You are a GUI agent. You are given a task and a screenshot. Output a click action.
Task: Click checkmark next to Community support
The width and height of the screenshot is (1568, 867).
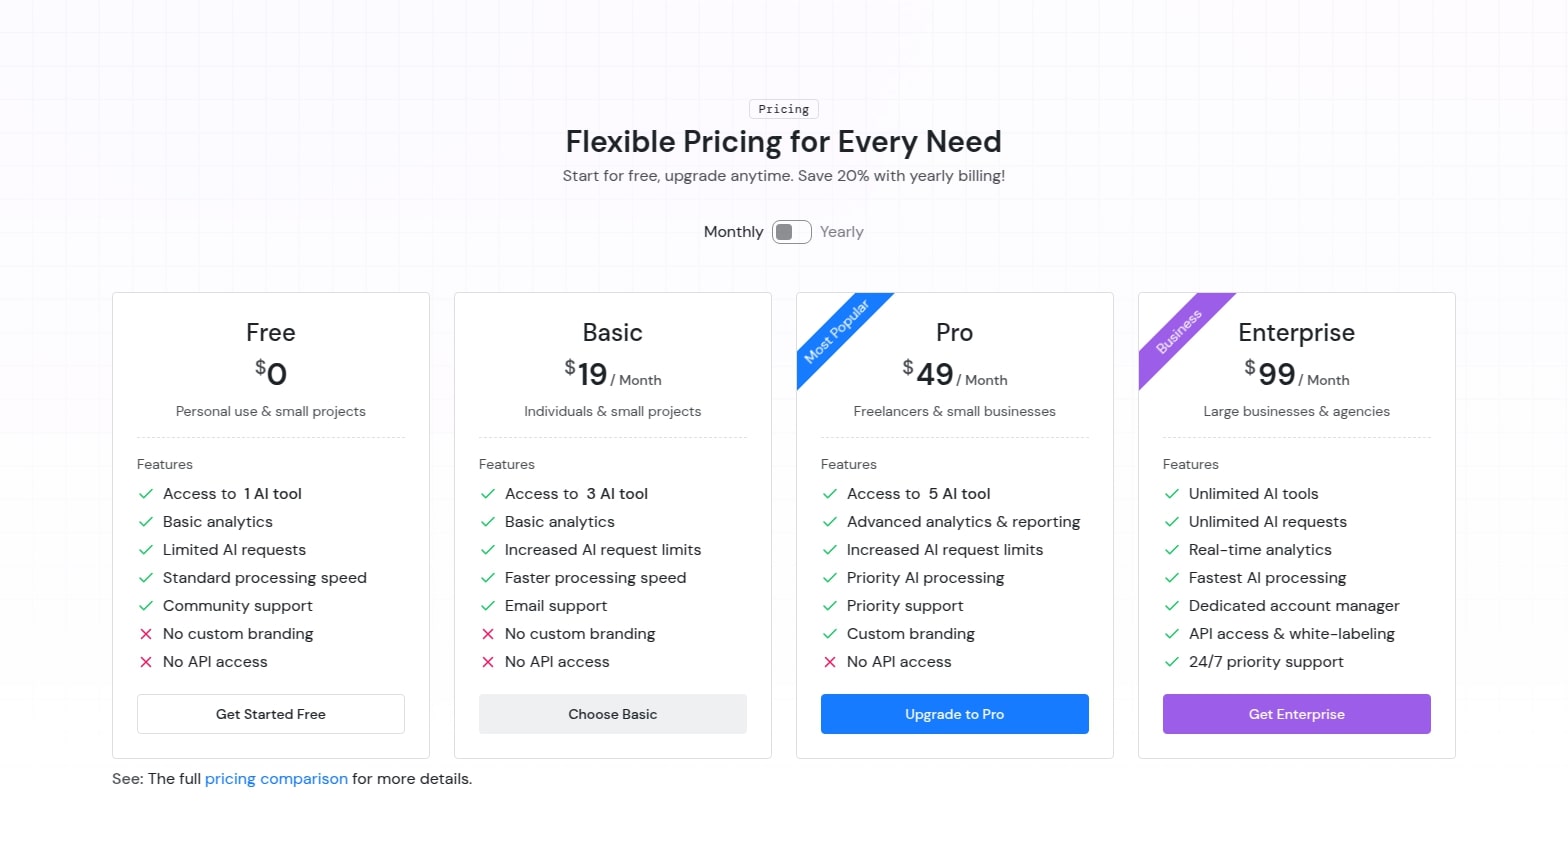[146, 606]
